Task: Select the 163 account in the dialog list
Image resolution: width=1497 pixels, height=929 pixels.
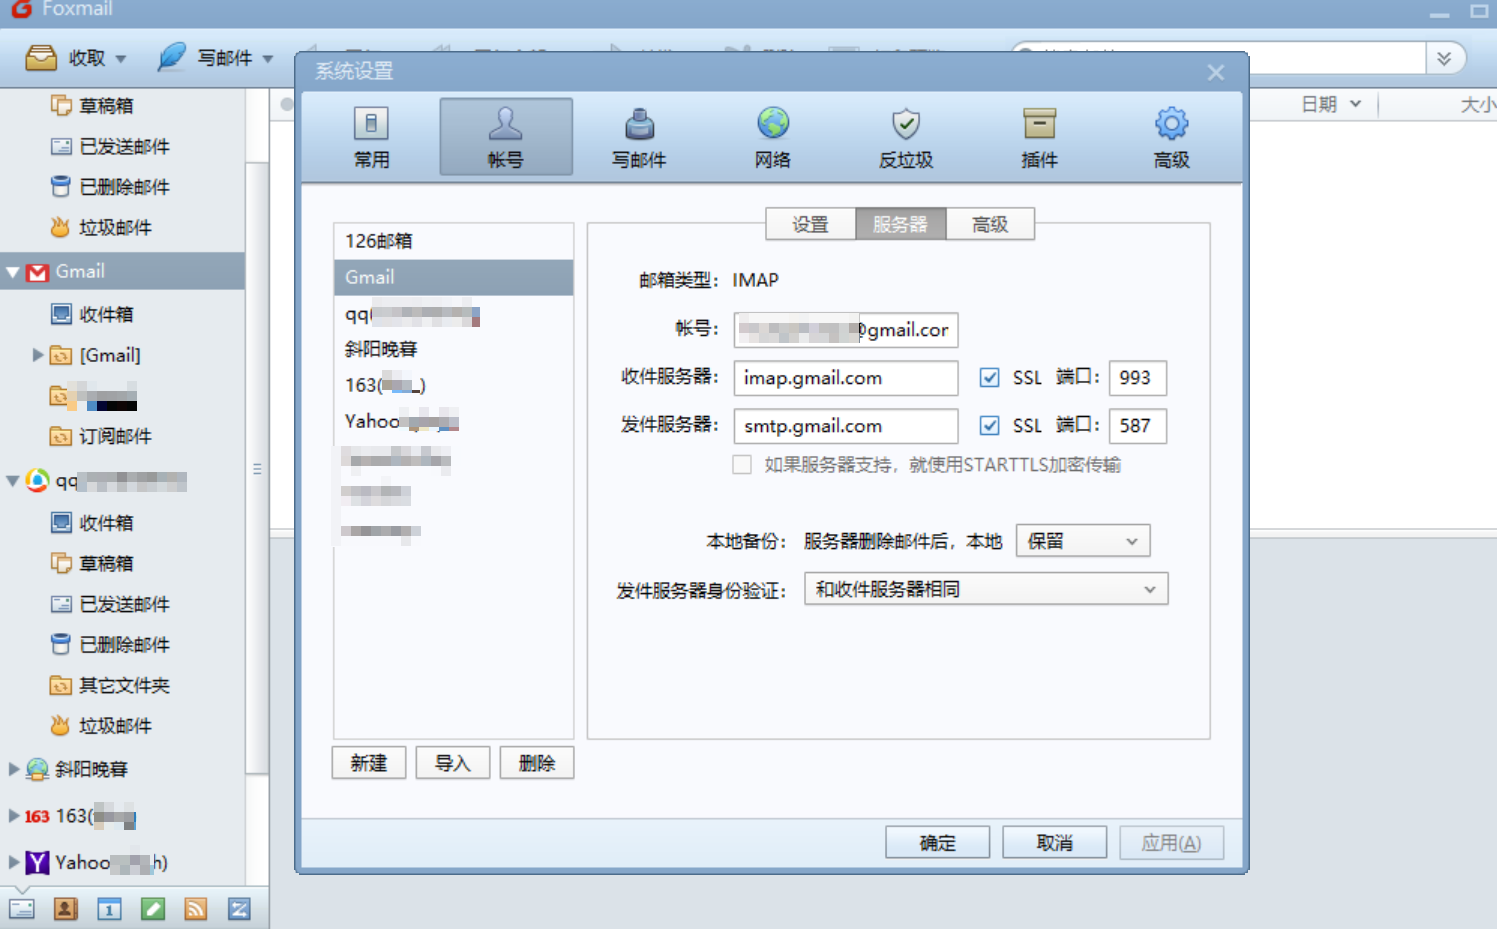Action: (454, 385)
